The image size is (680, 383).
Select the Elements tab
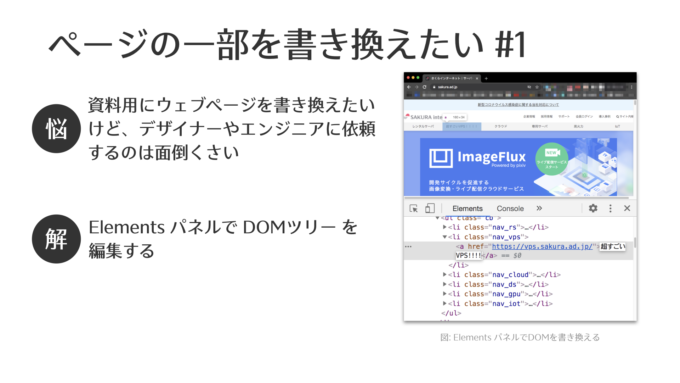click(x=467, y=209)
